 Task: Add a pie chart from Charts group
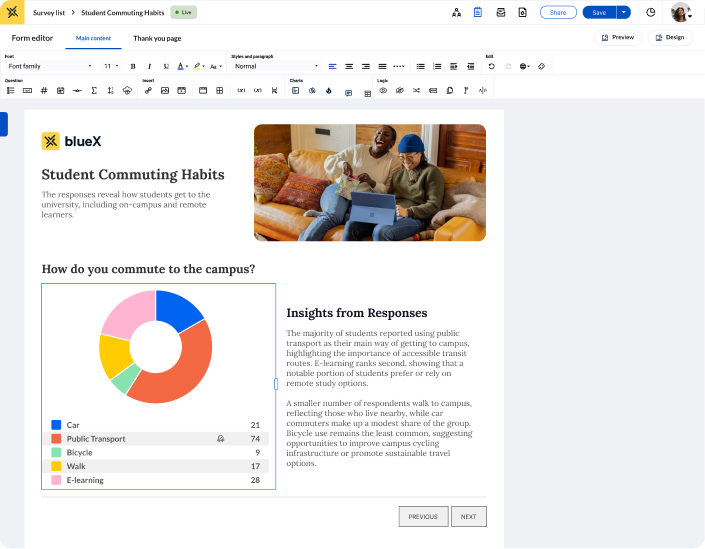point(312,90)
